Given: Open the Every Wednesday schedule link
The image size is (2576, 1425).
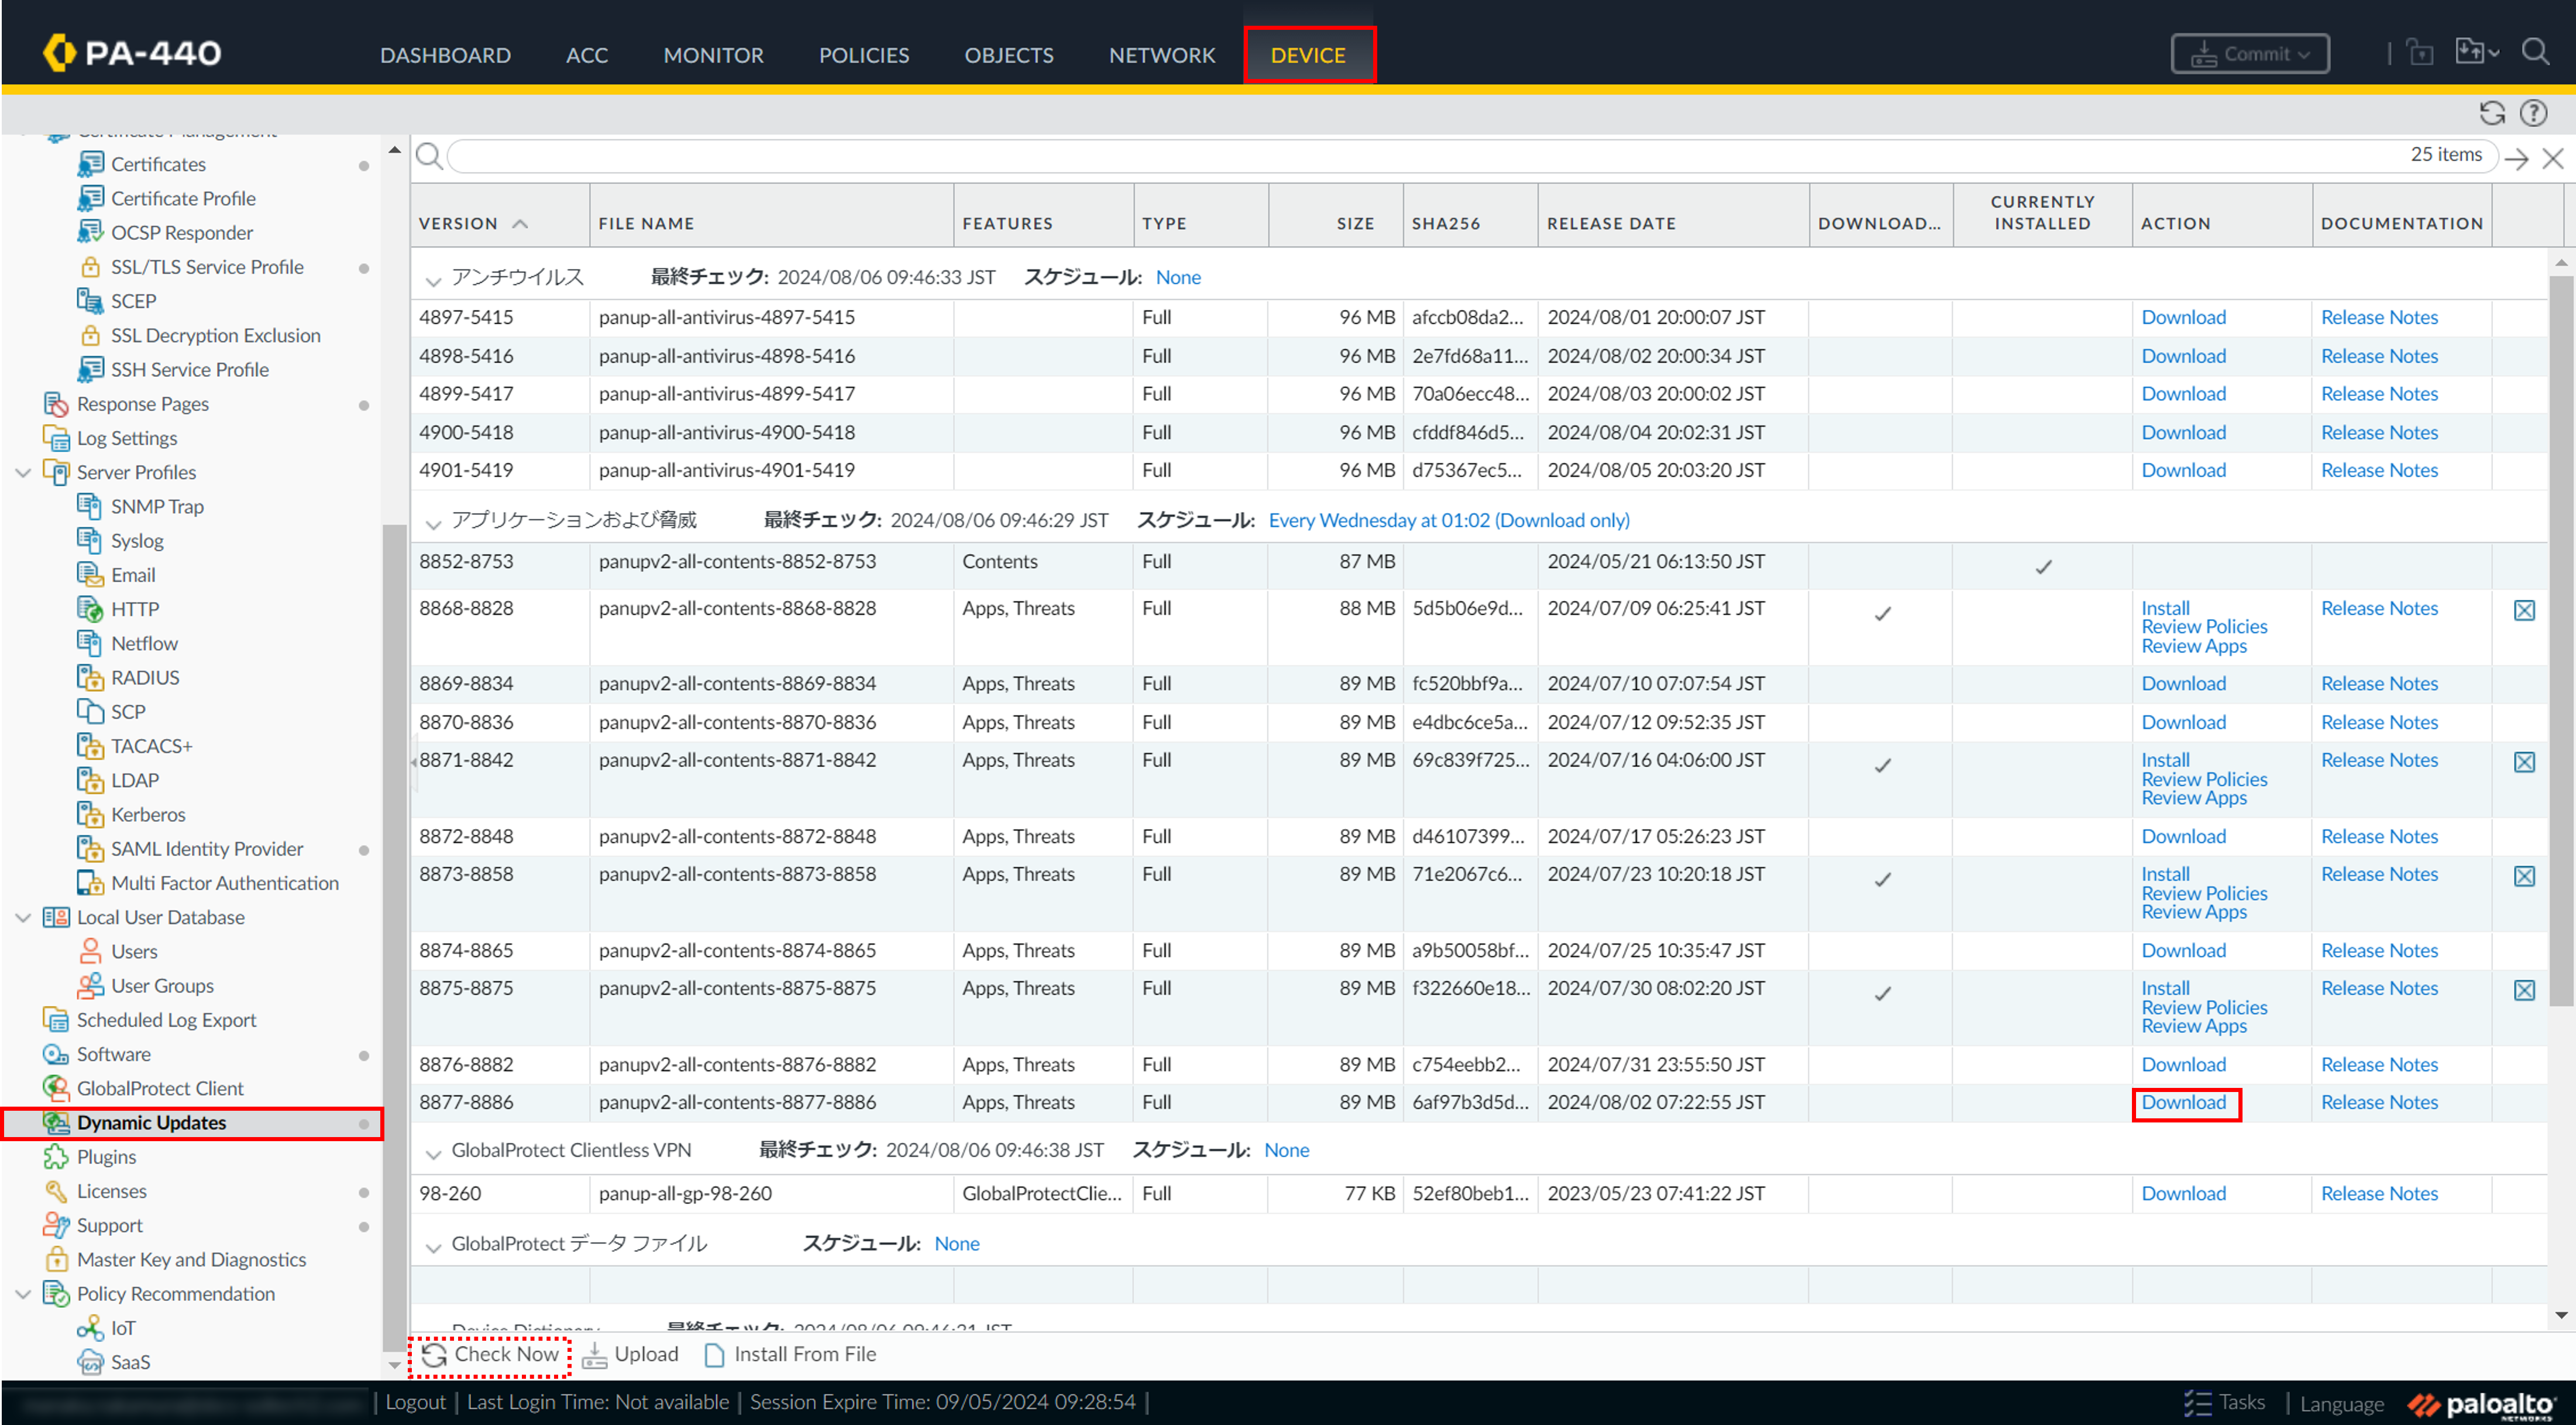Looking at the screenshot, I should click(x=1449, y=520).
